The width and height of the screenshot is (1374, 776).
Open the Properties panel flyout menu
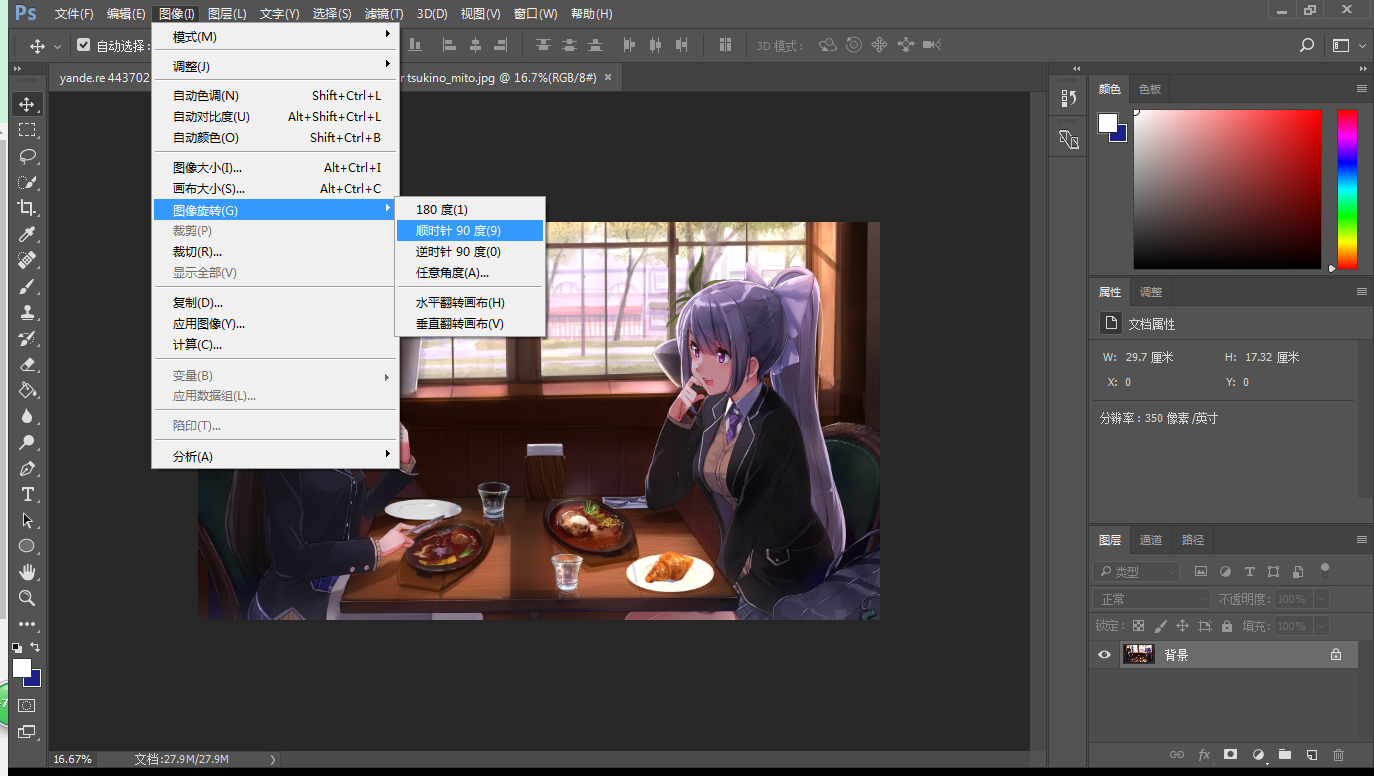1361,292
